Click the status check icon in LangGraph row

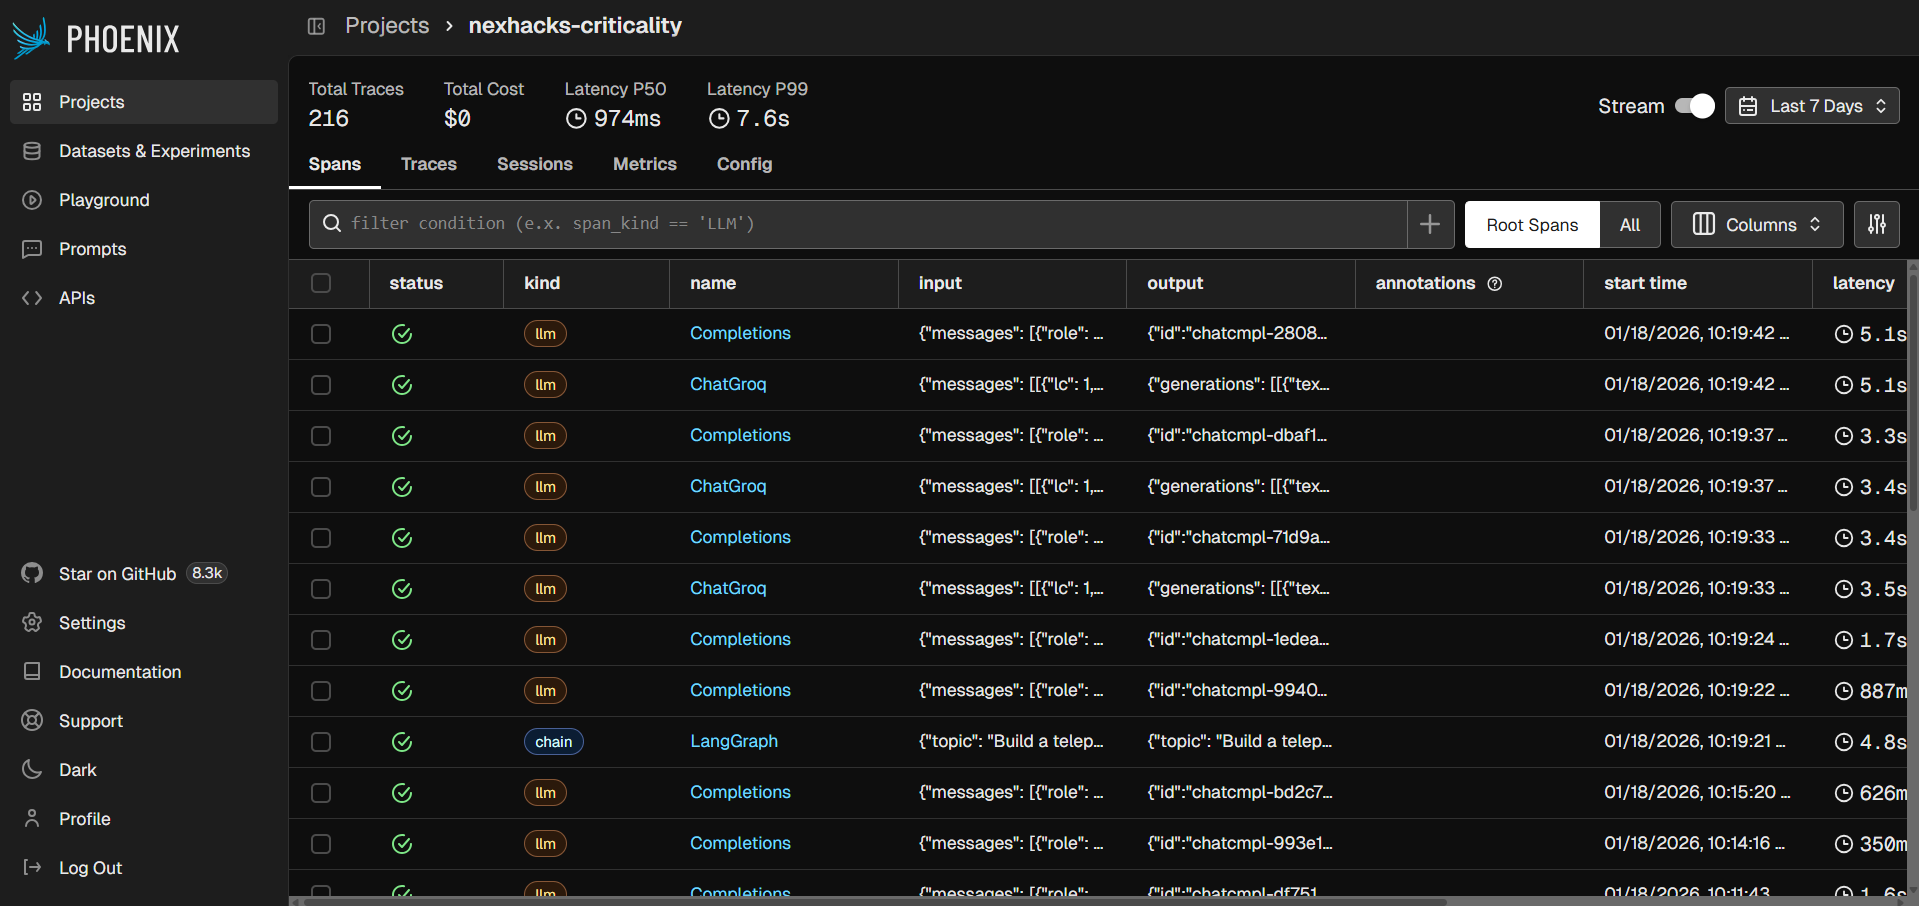[x=402, y=742]
